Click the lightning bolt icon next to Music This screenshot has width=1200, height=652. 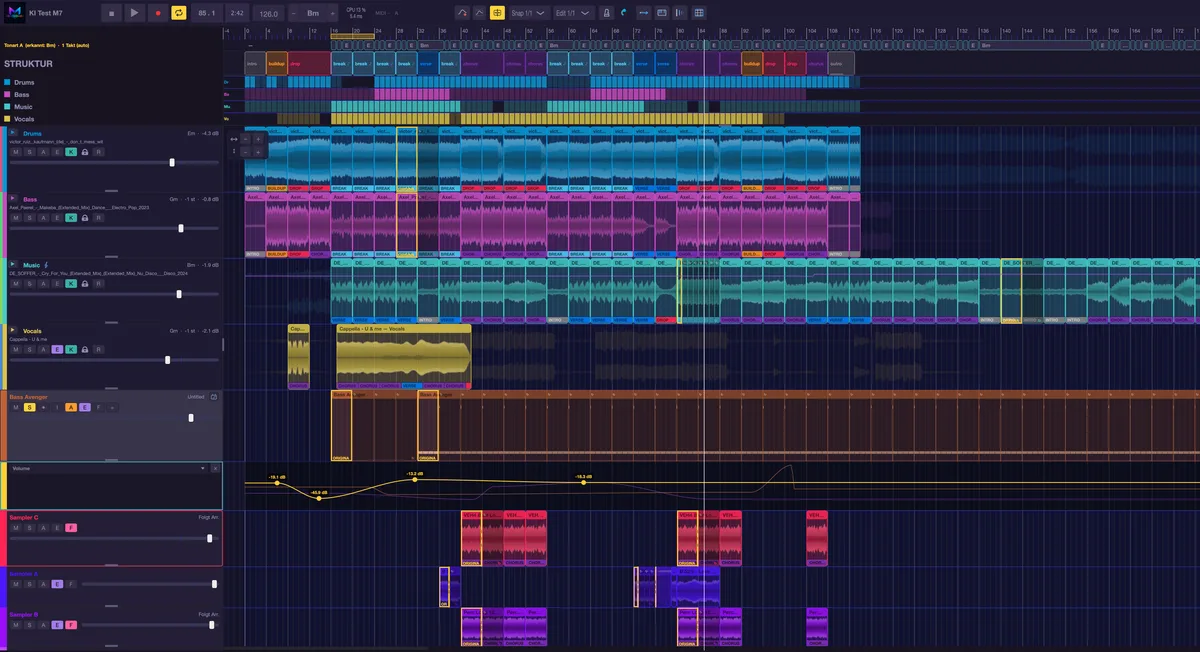pos(47,264)
